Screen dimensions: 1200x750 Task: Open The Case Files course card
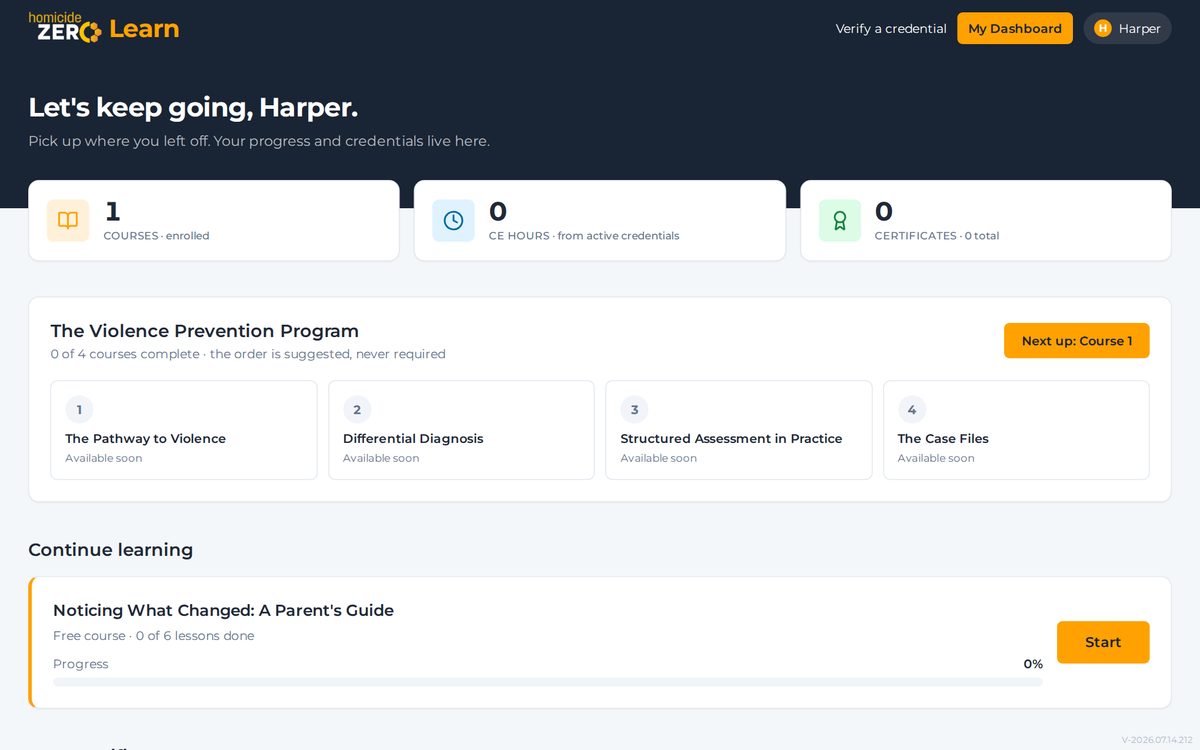pyautogui.click(x=1016, y=430)
